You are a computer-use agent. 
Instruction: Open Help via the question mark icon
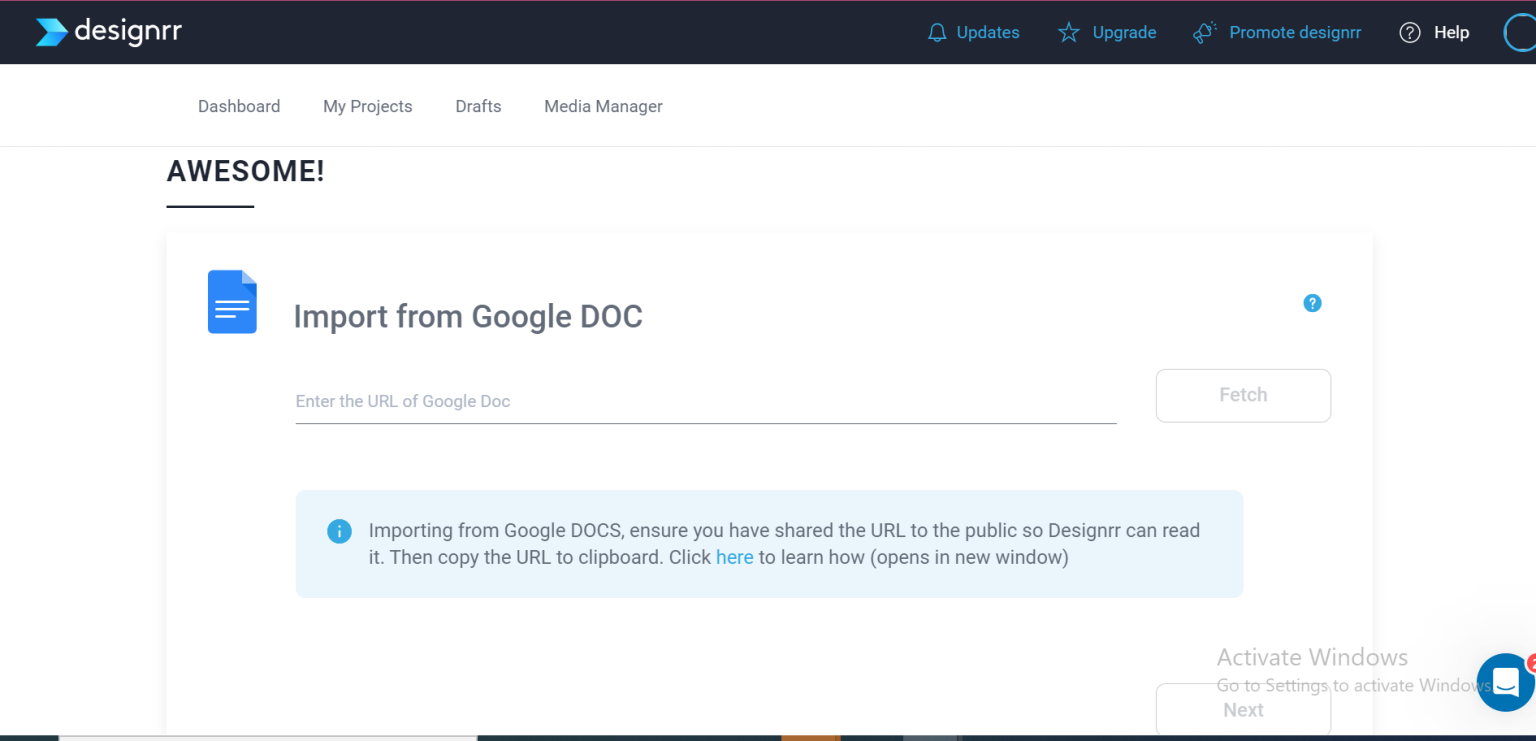tap(1409, 32)
